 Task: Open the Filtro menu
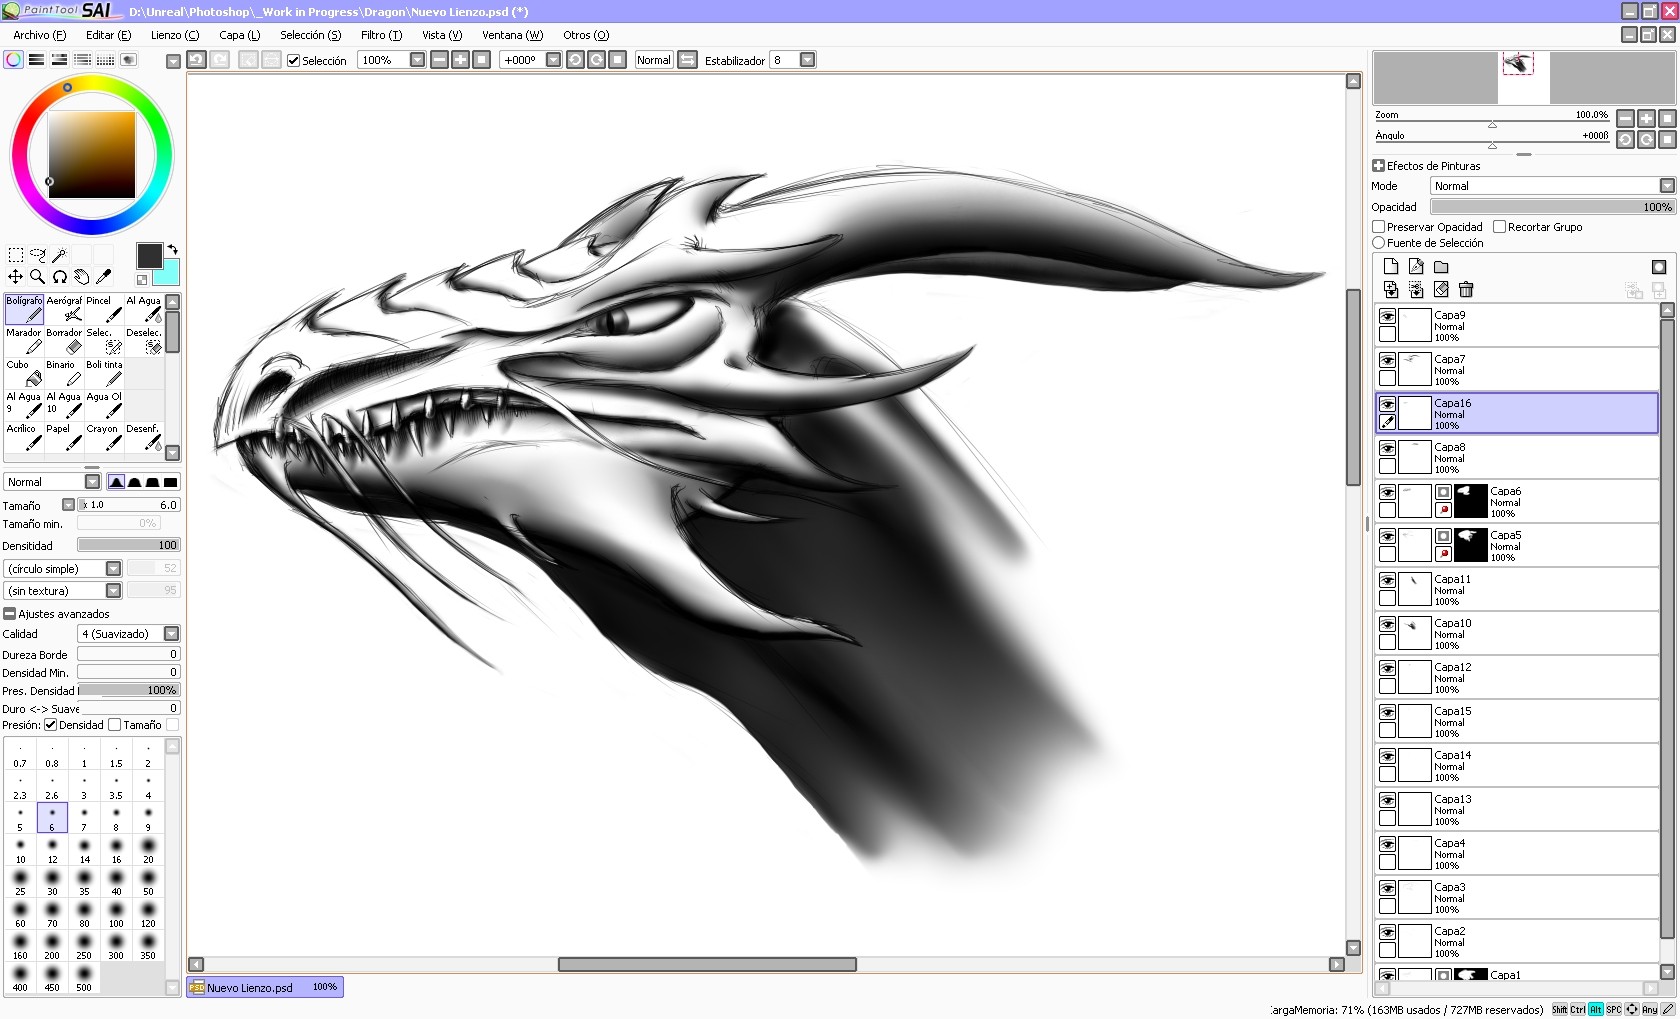tap(381, 35)
